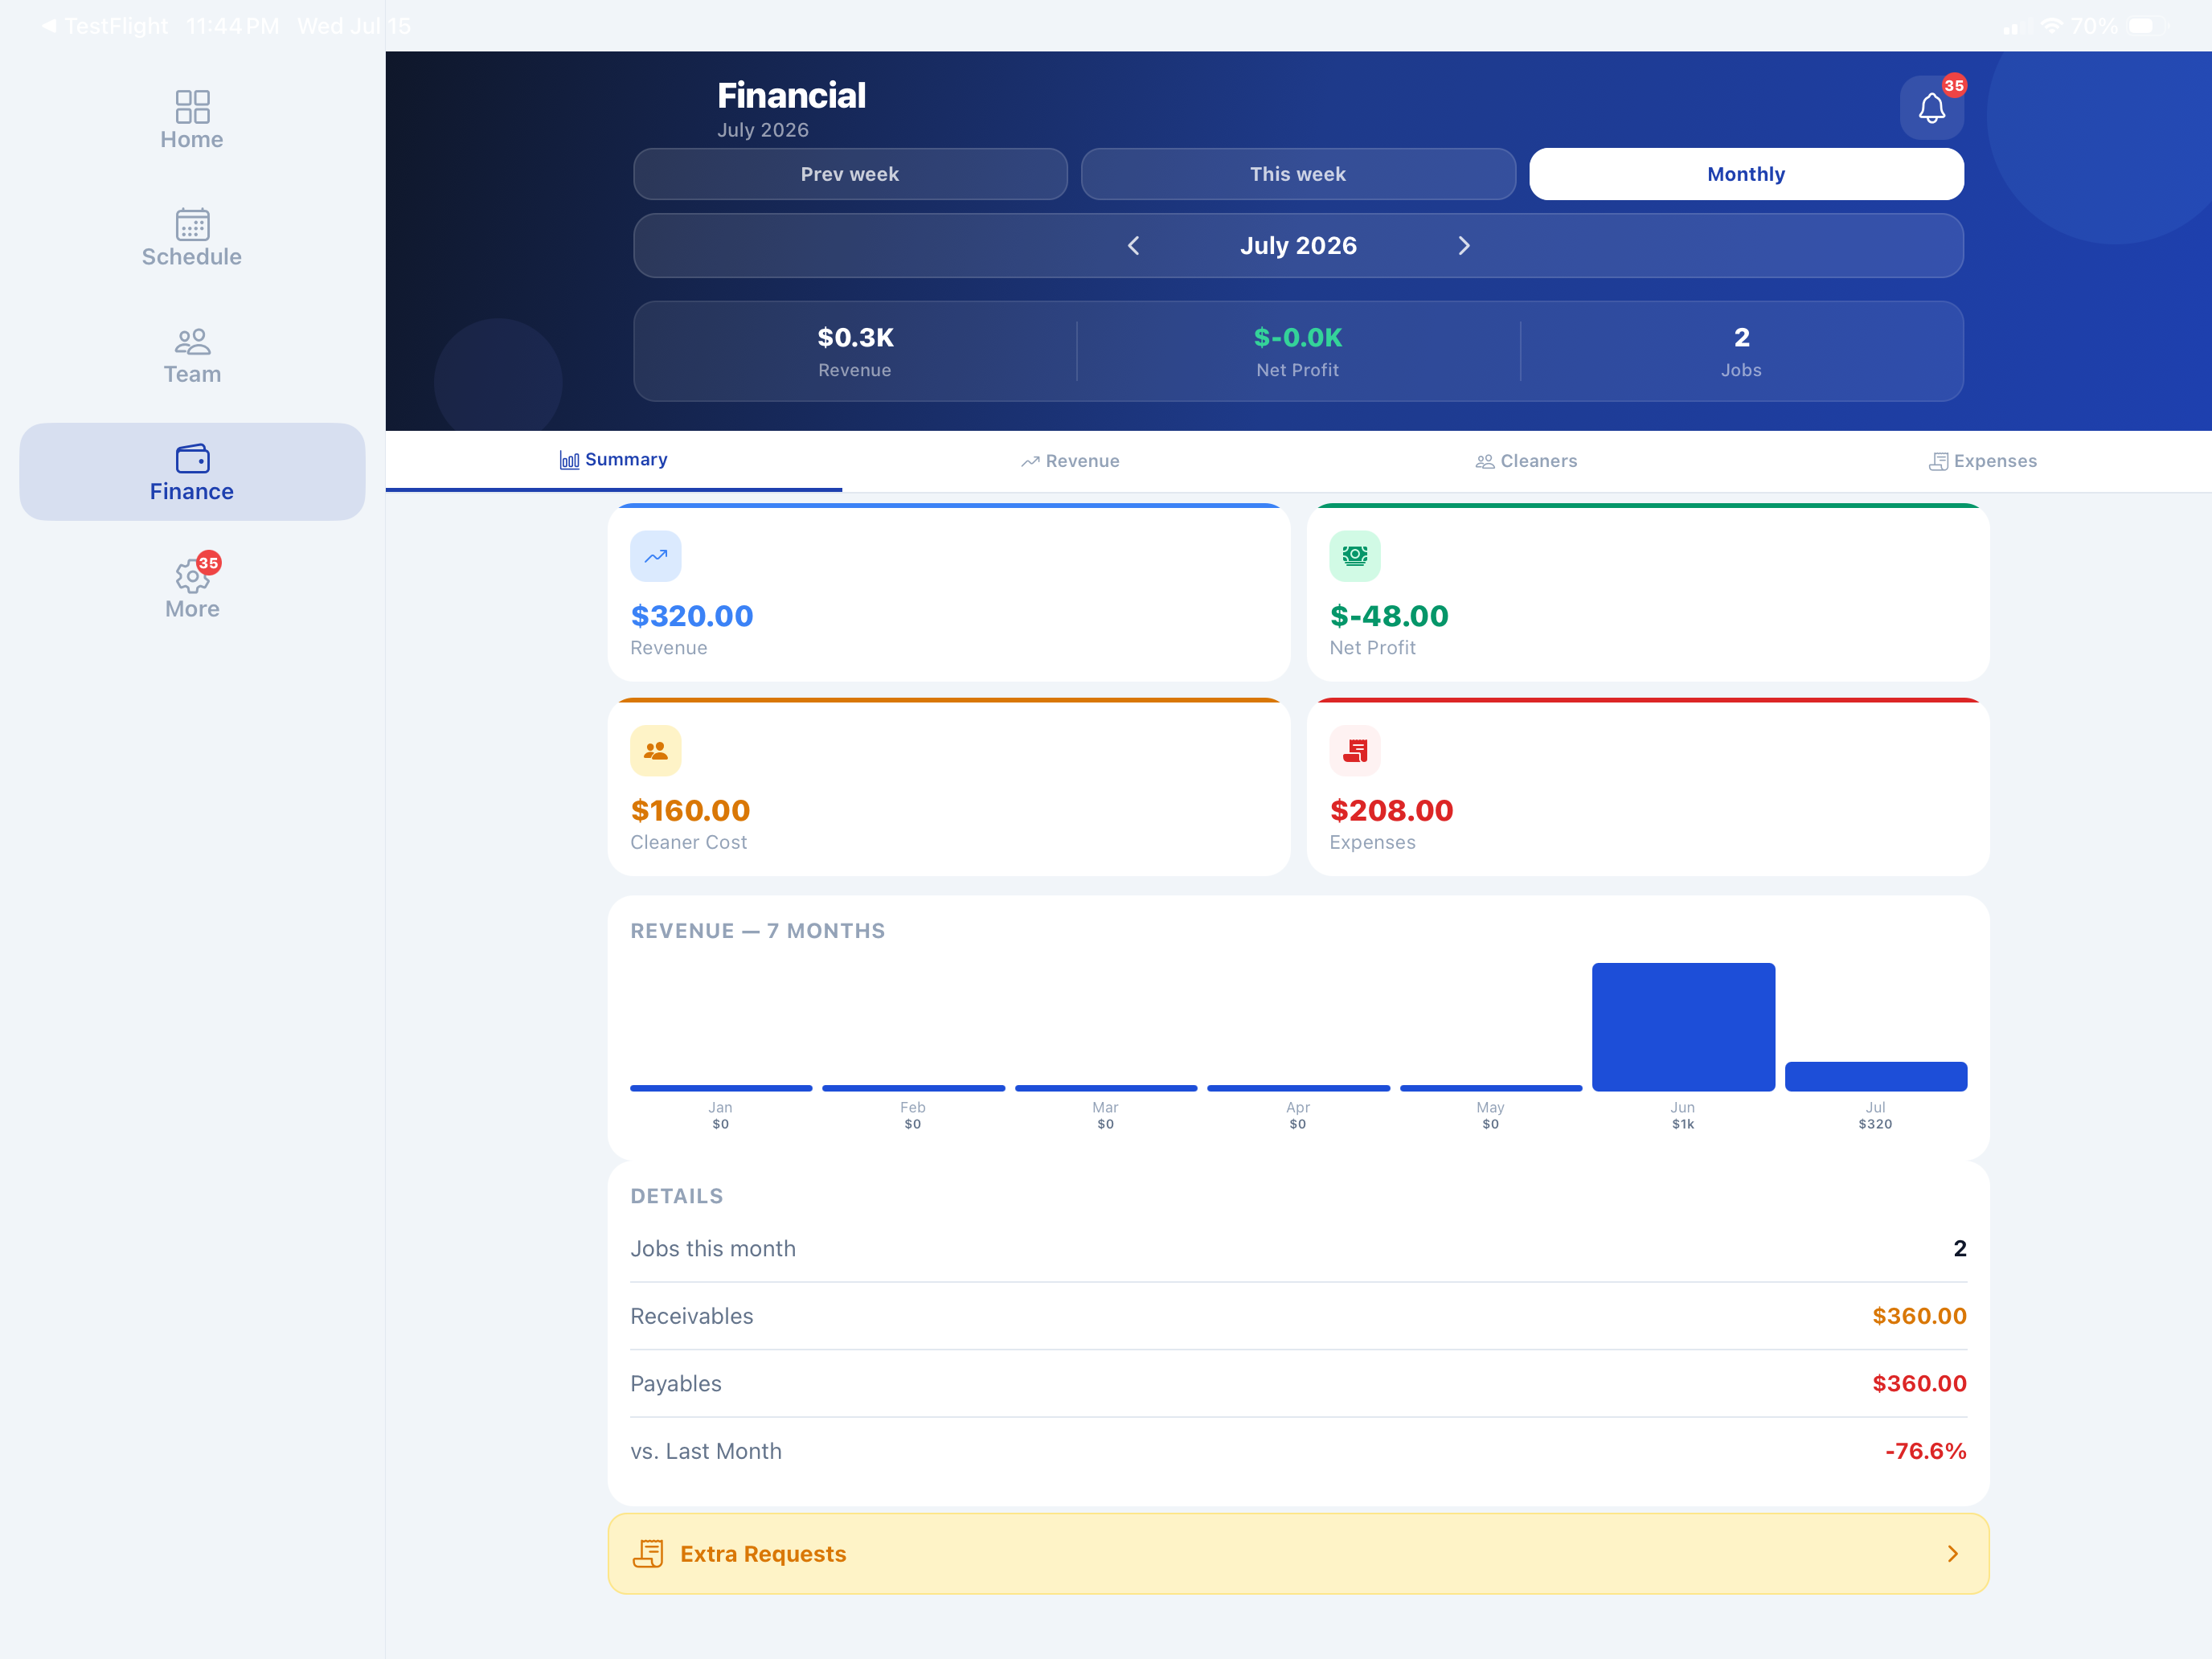The height and width of the screenshot is (1659, 2212).
Task: Click the July 2026 month label in selector
Action: pos(1298,246)
